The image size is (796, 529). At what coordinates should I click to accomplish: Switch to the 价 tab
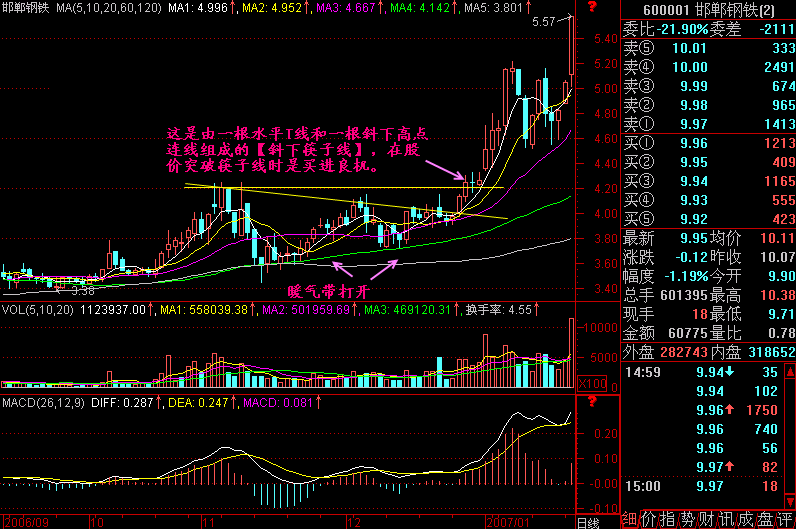coord(651,519)
